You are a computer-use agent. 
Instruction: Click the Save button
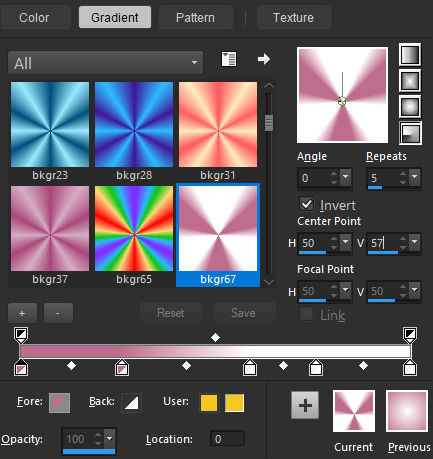pos(244,313)
